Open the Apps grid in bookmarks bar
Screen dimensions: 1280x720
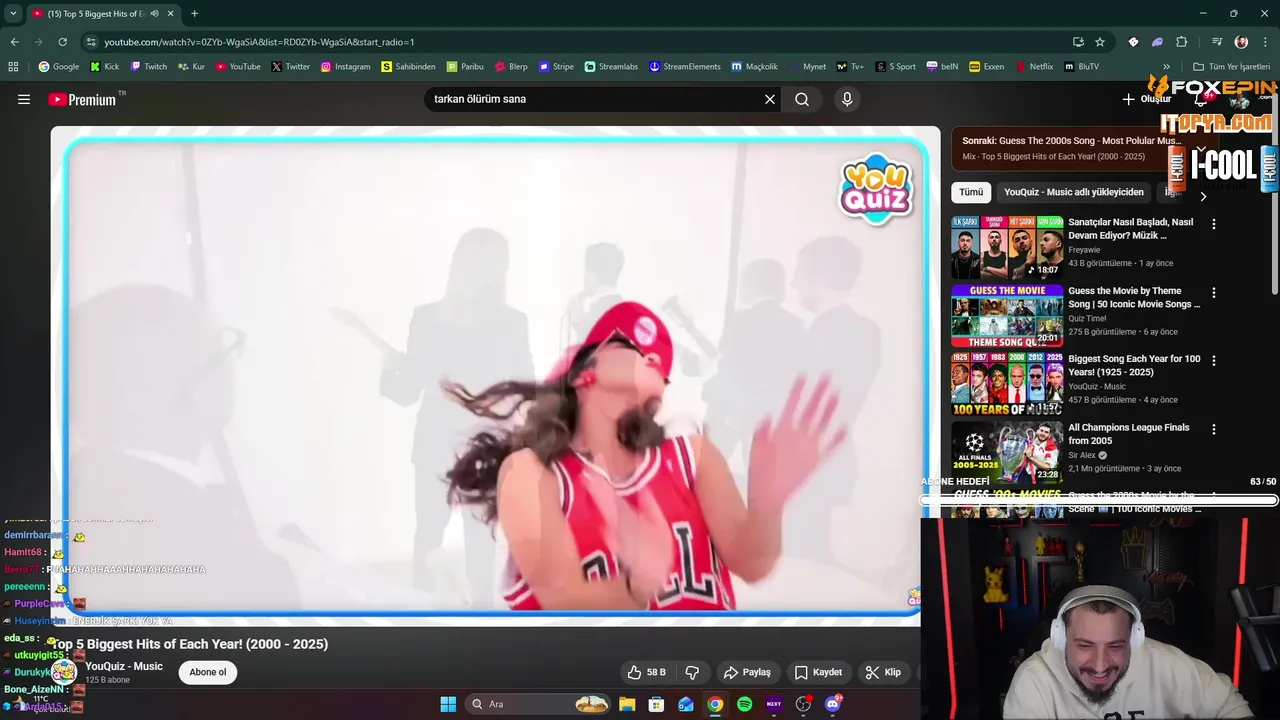13,66
